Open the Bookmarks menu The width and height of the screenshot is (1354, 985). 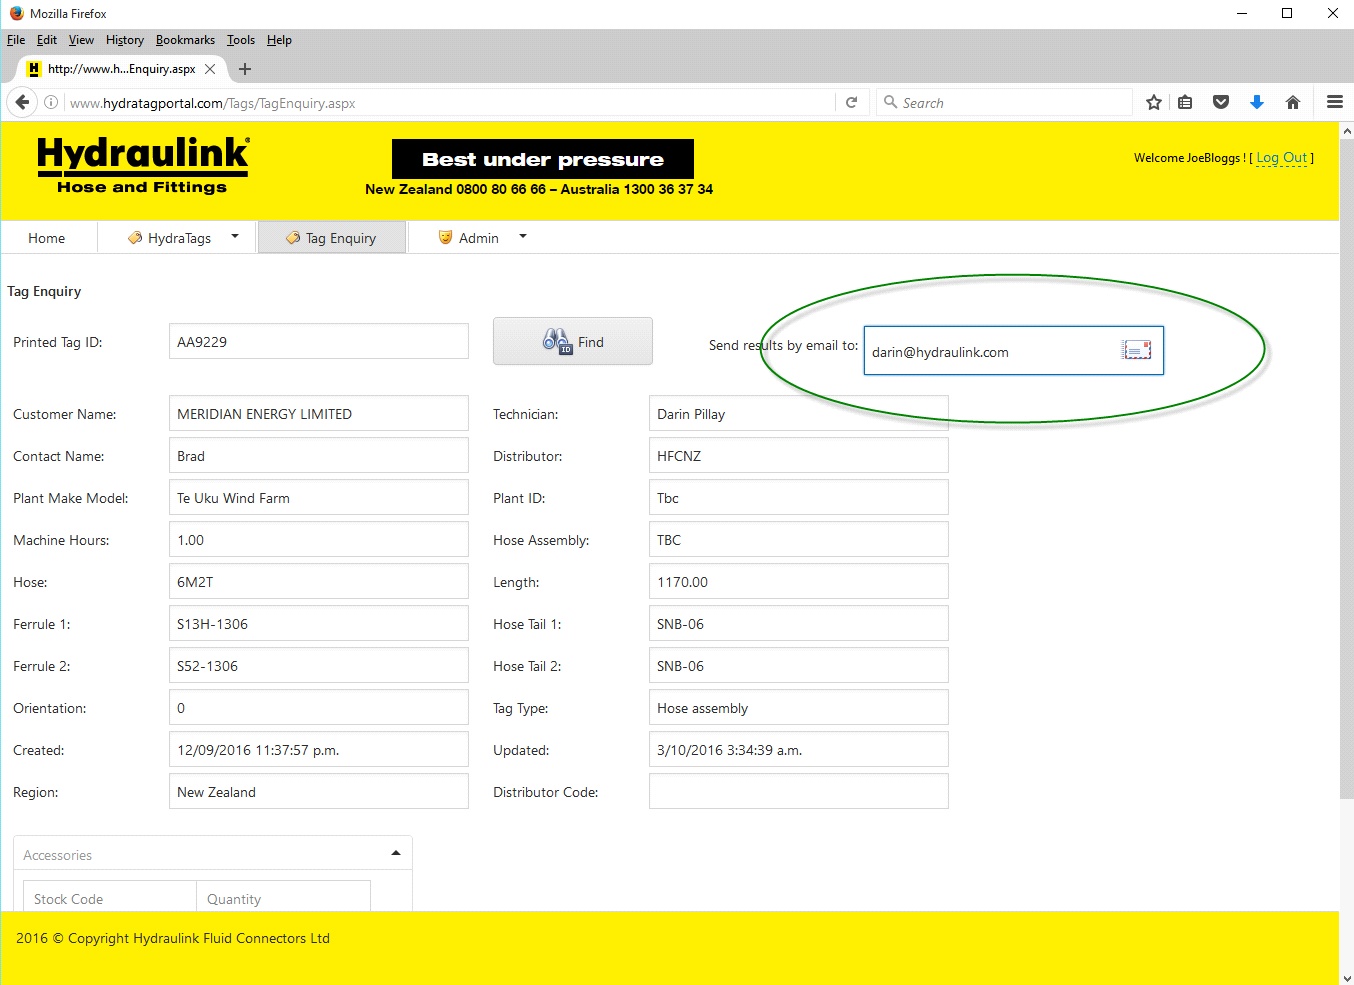coord(185,40)
